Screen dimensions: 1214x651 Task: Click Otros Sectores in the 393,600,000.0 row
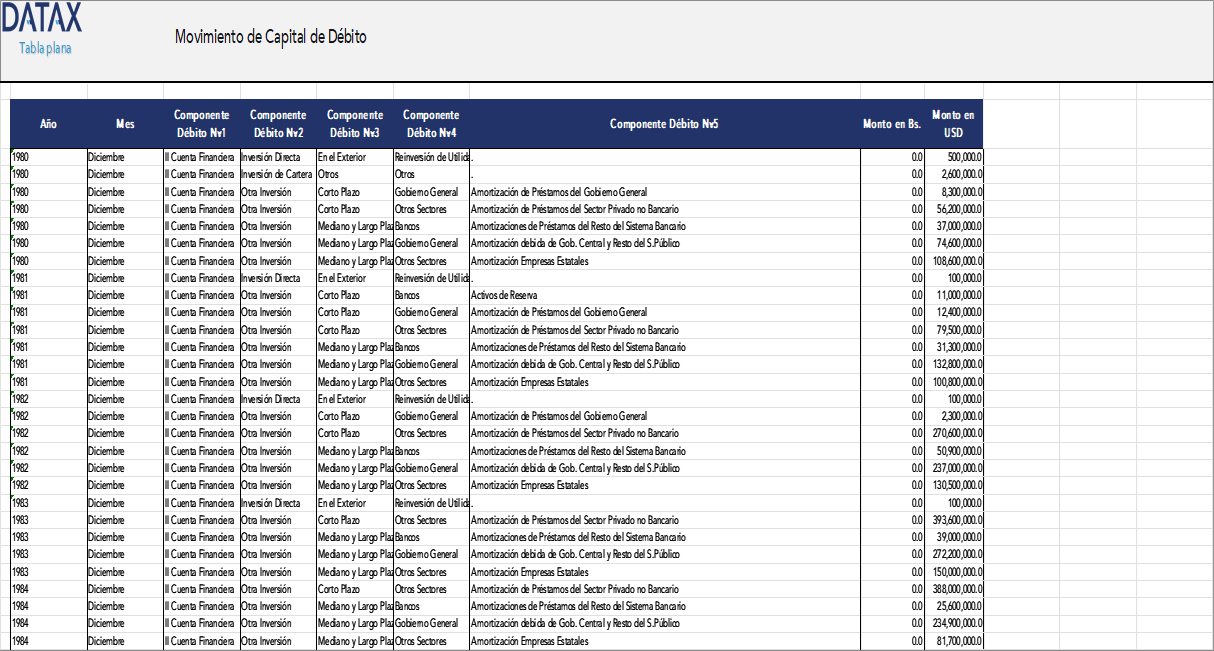coord(431,520)
